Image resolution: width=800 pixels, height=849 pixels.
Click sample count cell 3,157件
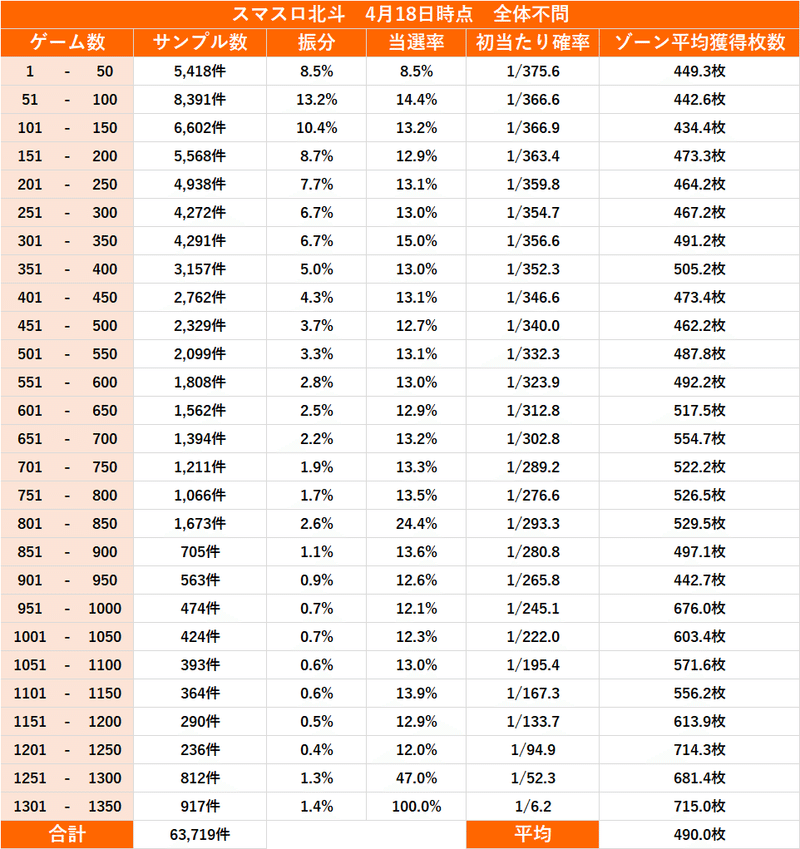point(200,269)
